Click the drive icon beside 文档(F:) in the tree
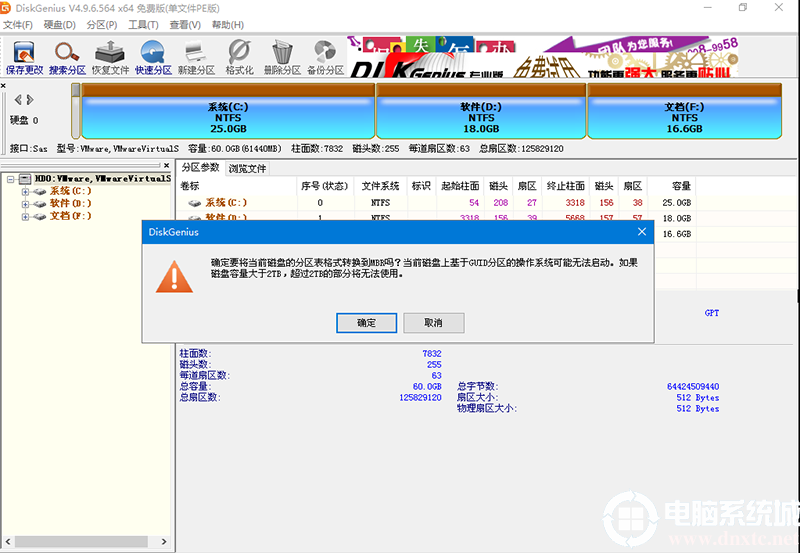The width and height of the screenshot is (800, 553). coord(40,217)
